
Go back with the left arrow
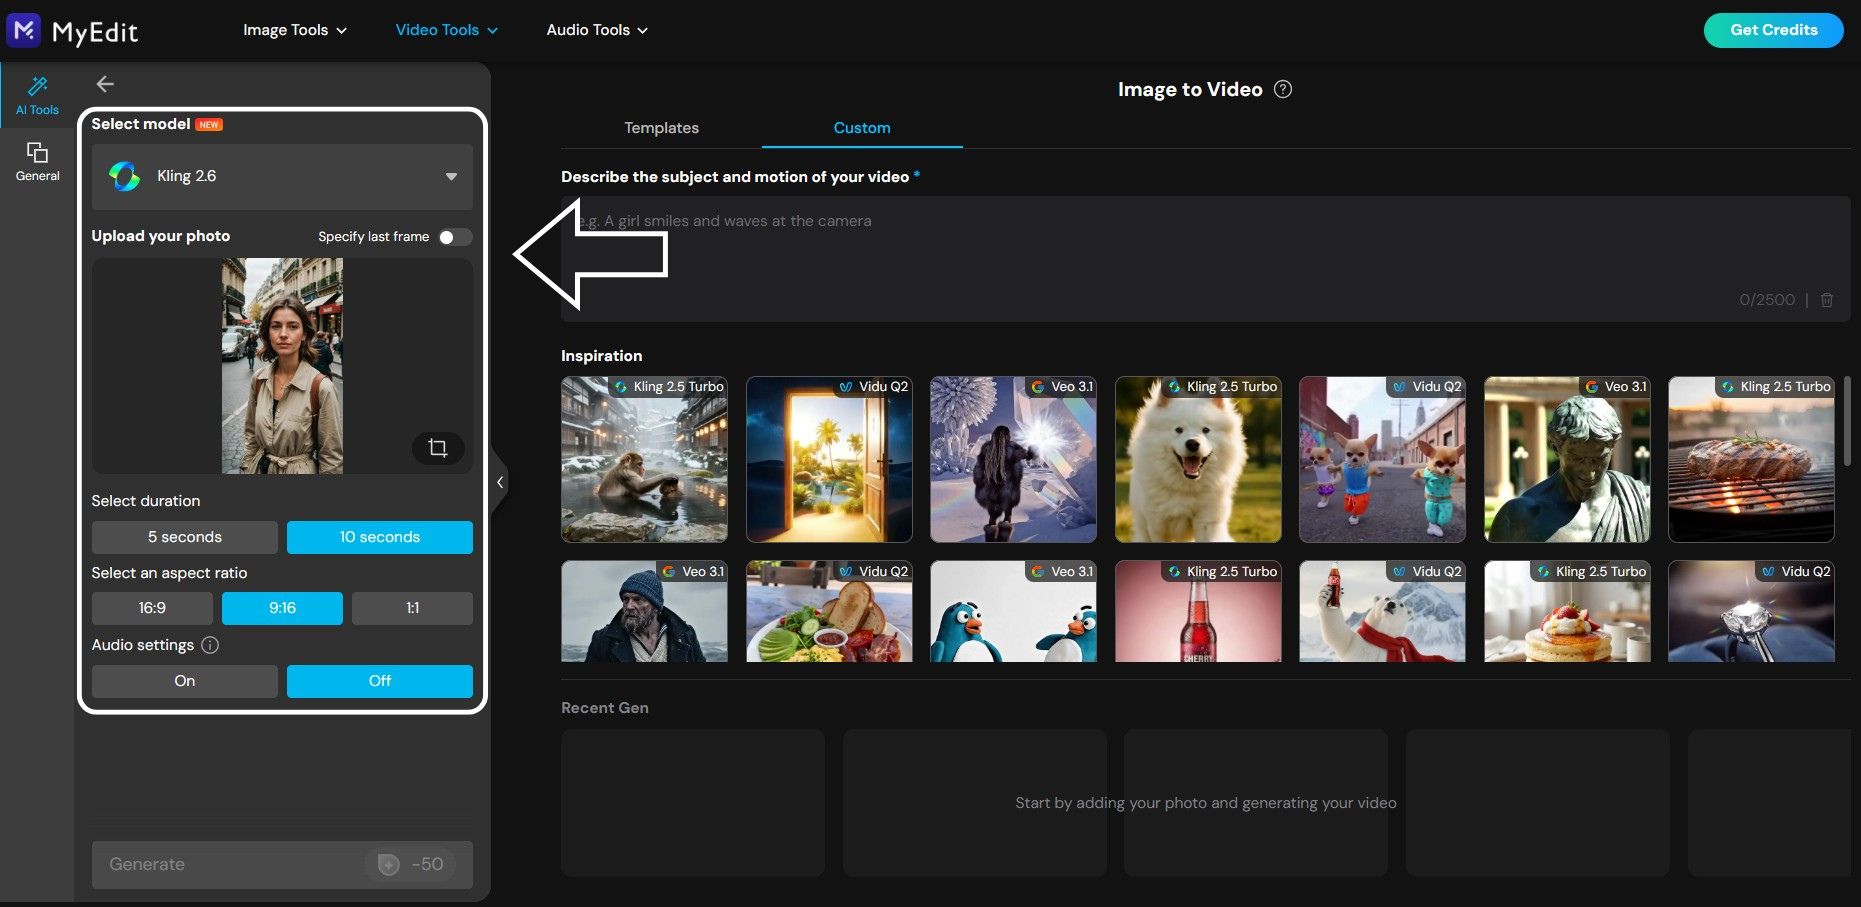pos(105,84)
